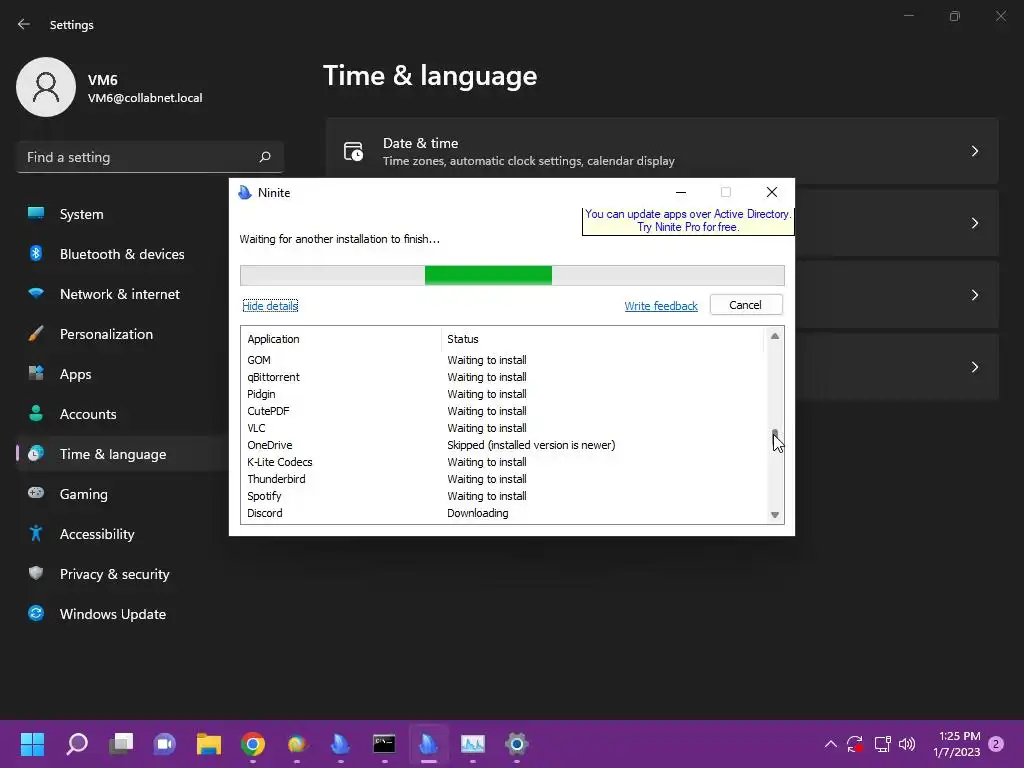Image resolution: width=1024 pixels, height=768 pixels.
Task: Switch to active Ninite taskbar icon
Action: (x=428, y=743)
